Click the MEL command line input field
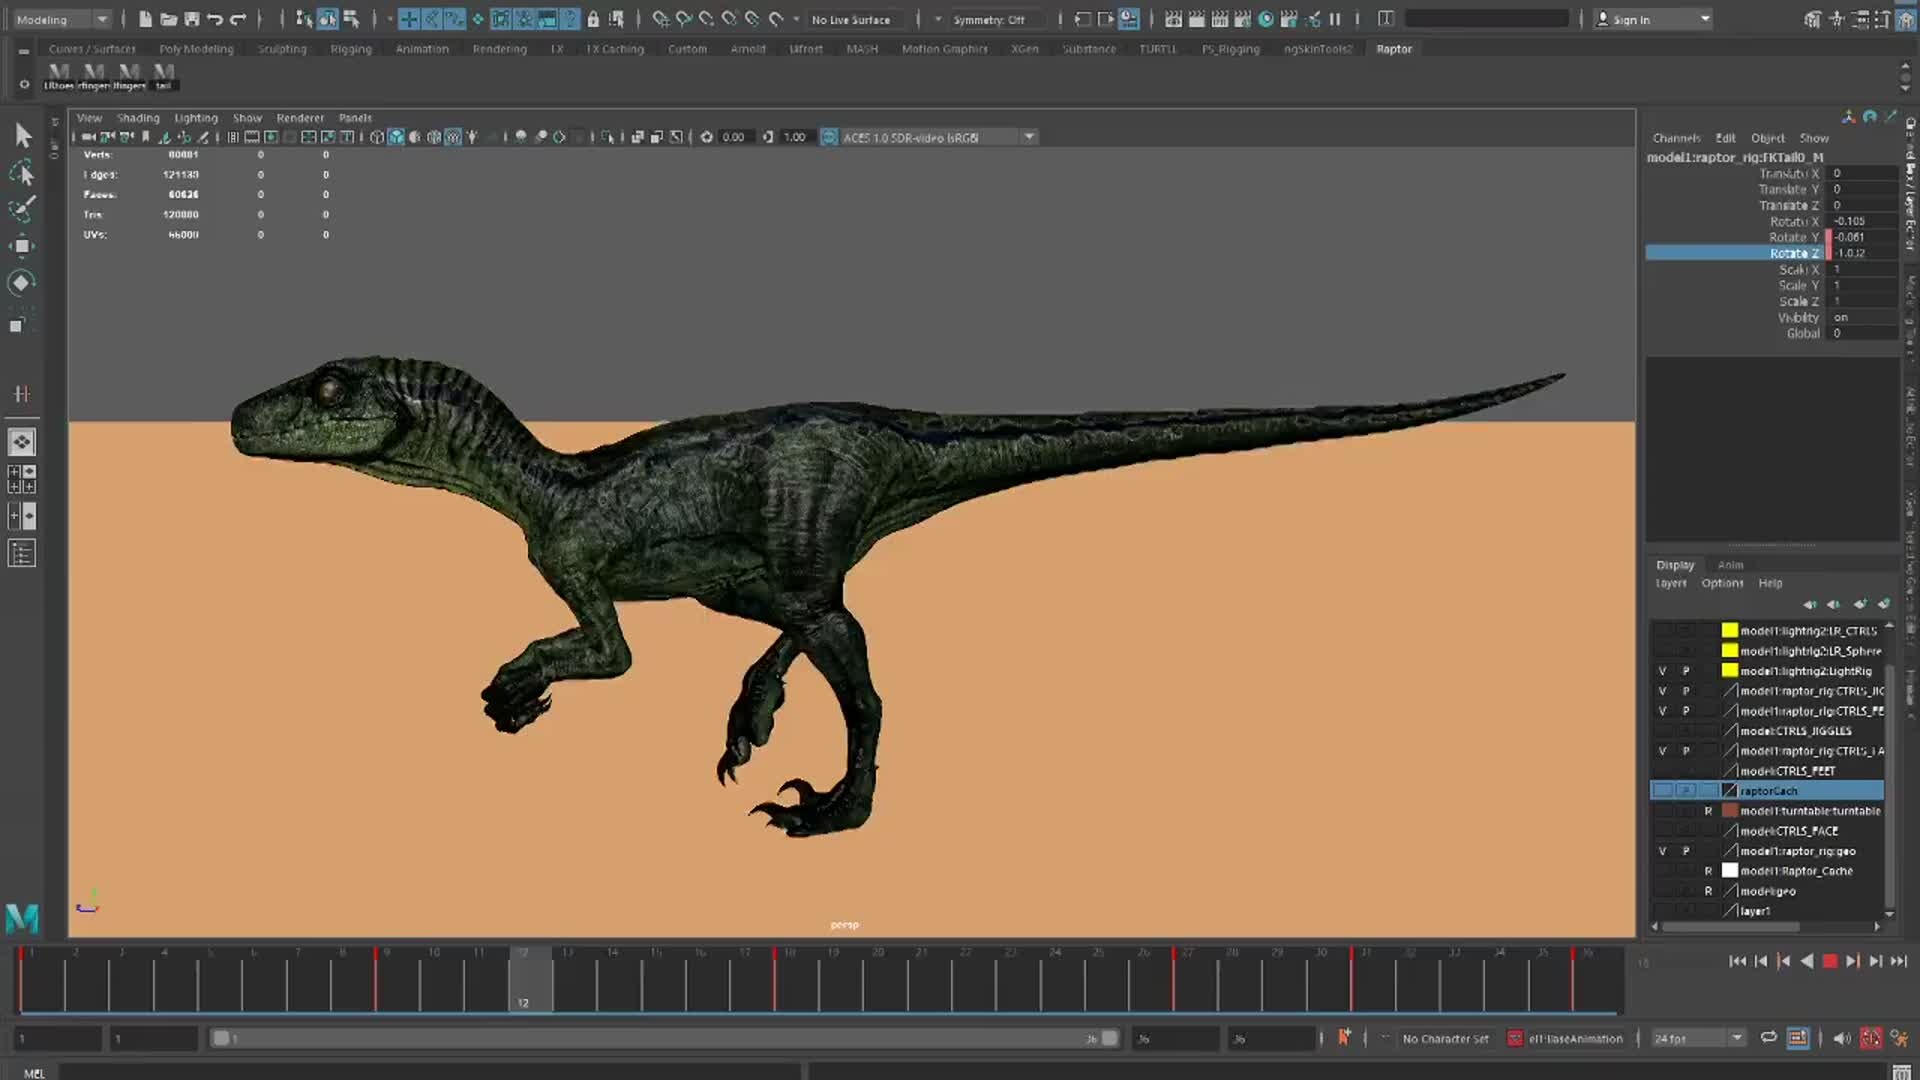Screen dimensions: 1920x1080 coord(400,1072)
